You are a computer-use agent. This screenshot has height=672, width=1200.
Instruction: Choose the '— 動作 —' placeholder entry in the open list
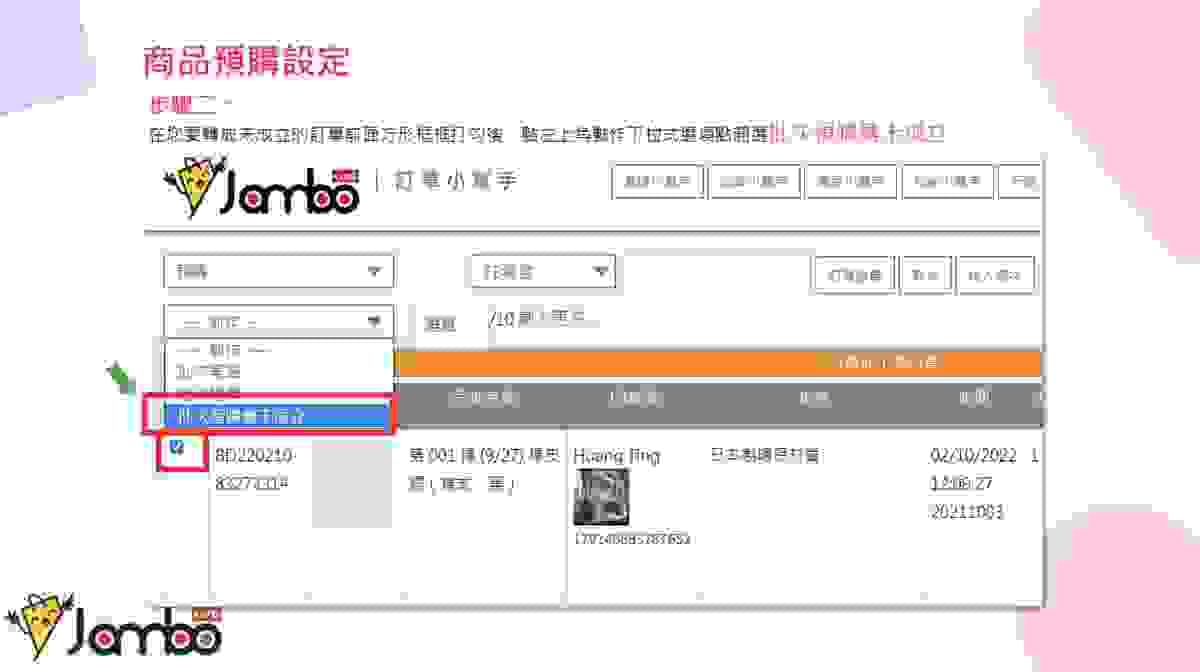(225, 351)
